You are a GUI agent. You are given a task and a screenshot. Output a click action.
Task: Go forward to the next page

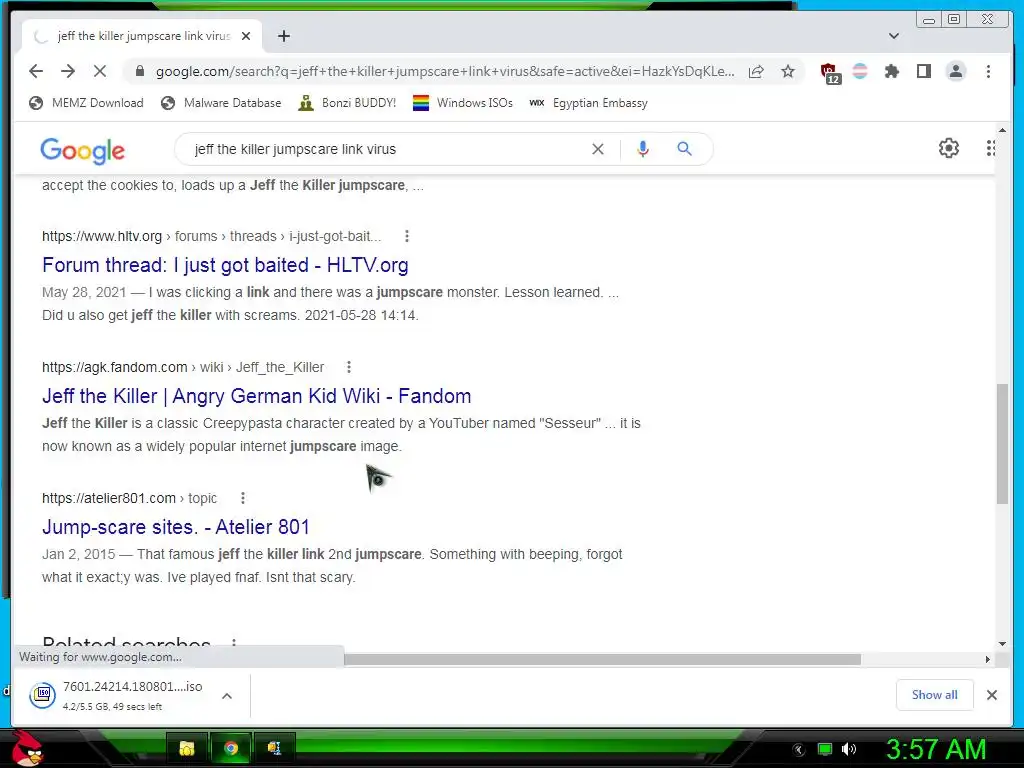tap(68, 71)
